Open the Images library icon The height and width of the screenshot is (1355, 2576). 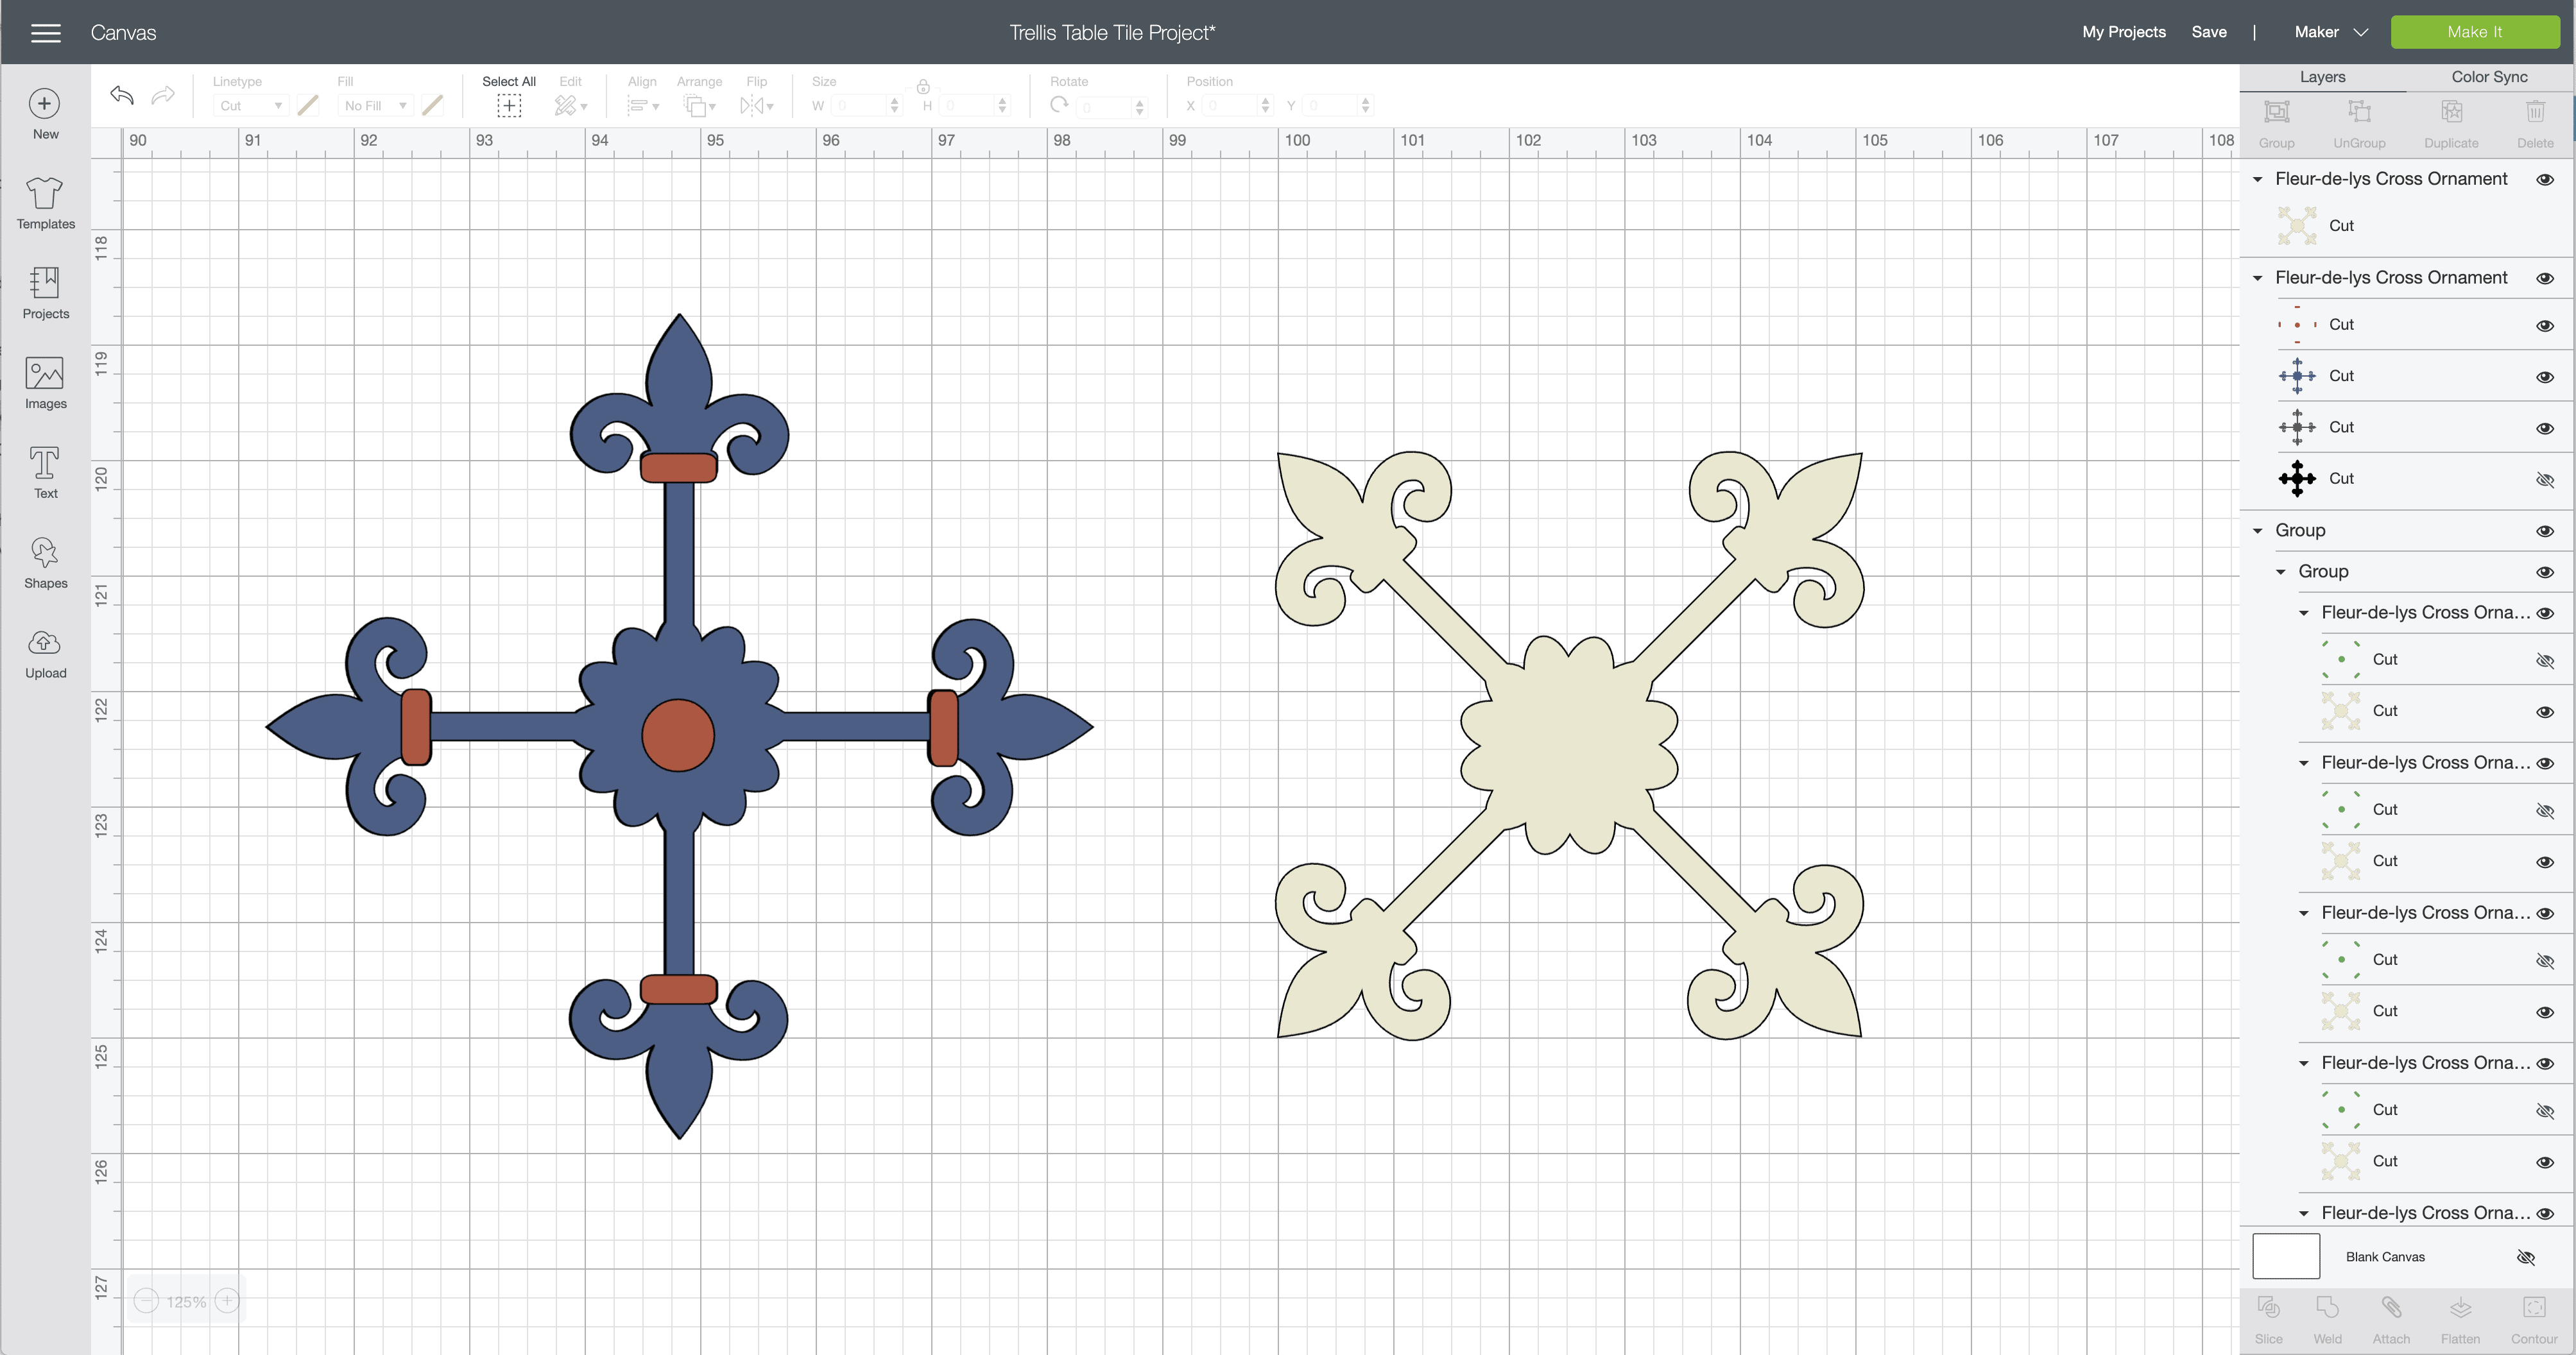[x=45, y=382]
